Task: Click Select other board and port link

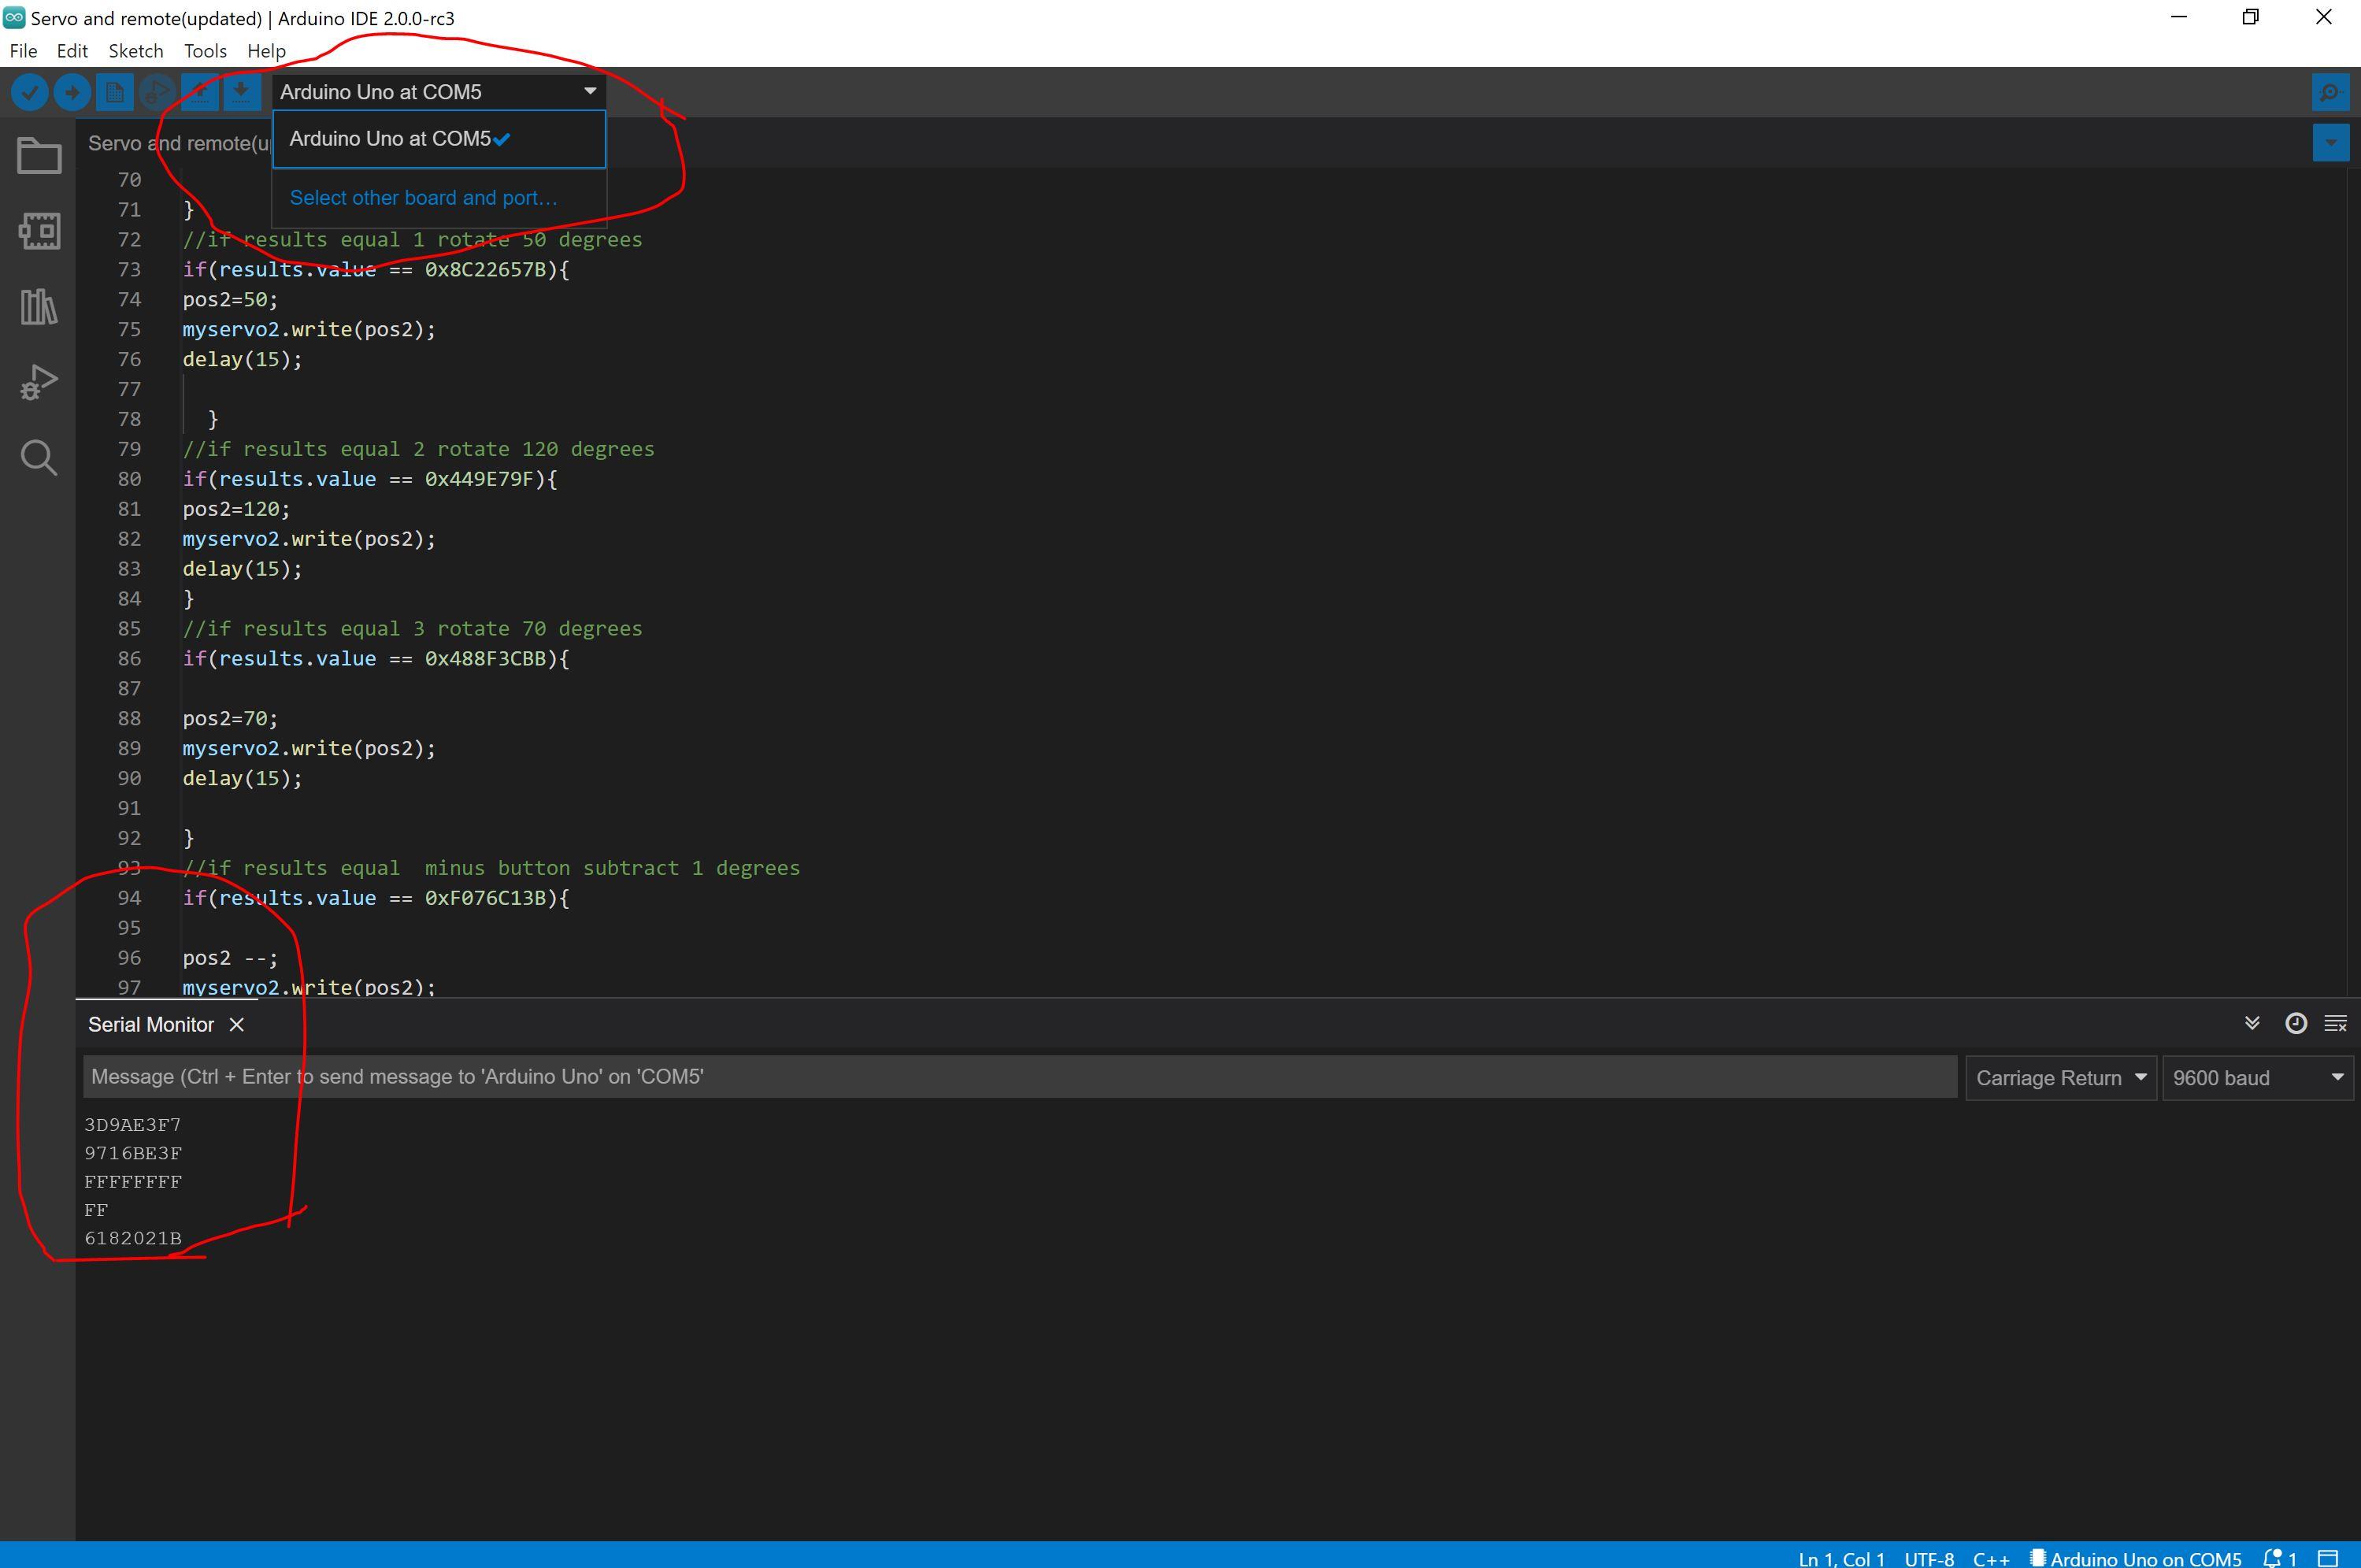Action: tap(424, 198)
